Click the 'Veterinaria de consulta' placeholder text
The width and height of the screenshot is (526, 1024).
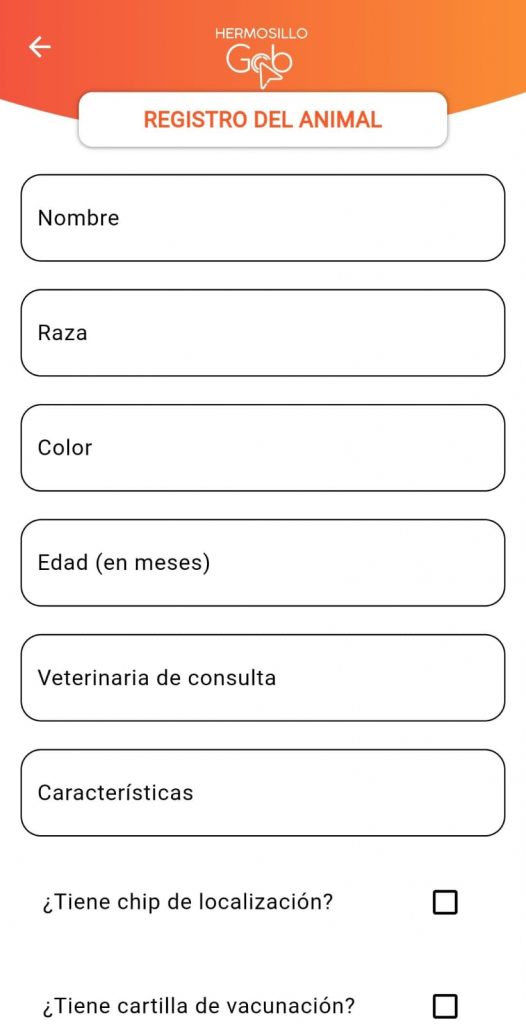[157, 678]
